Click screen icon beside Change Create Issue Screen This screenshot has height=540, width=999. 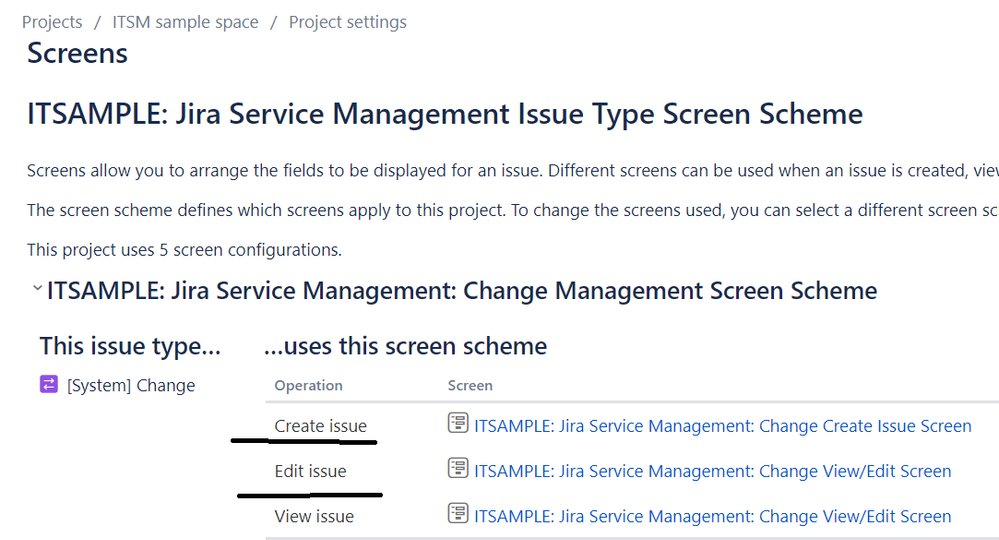click(458, 424)
